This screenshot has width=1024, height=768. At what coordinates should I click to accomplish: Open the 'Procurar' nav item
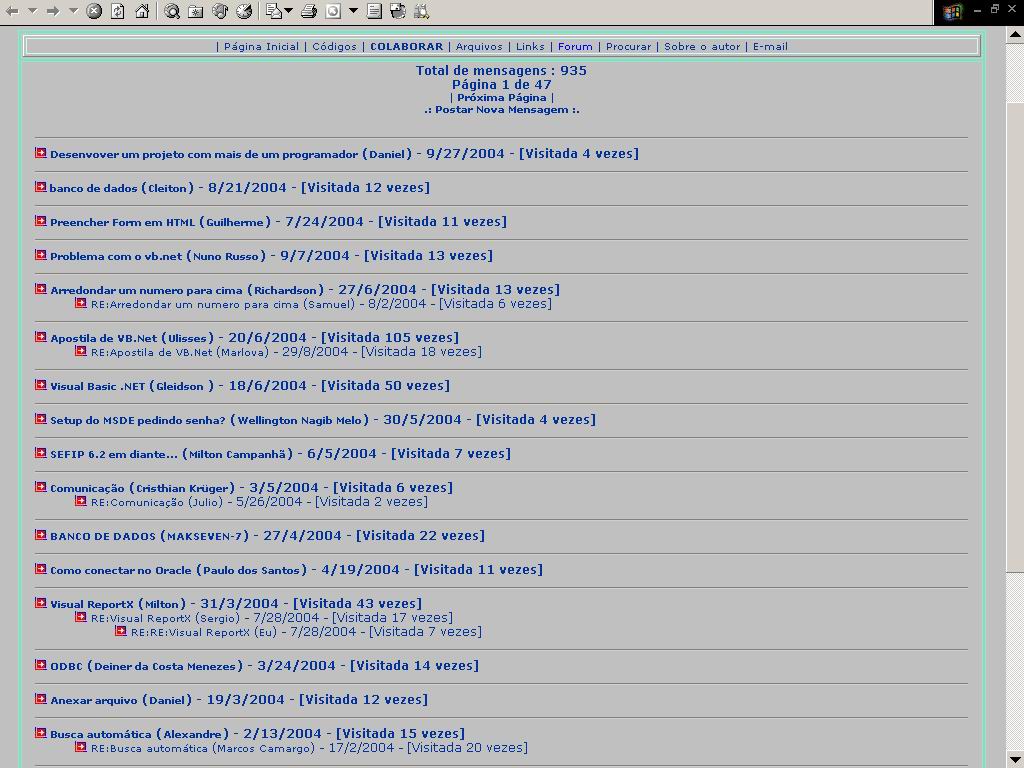[628, 46]
